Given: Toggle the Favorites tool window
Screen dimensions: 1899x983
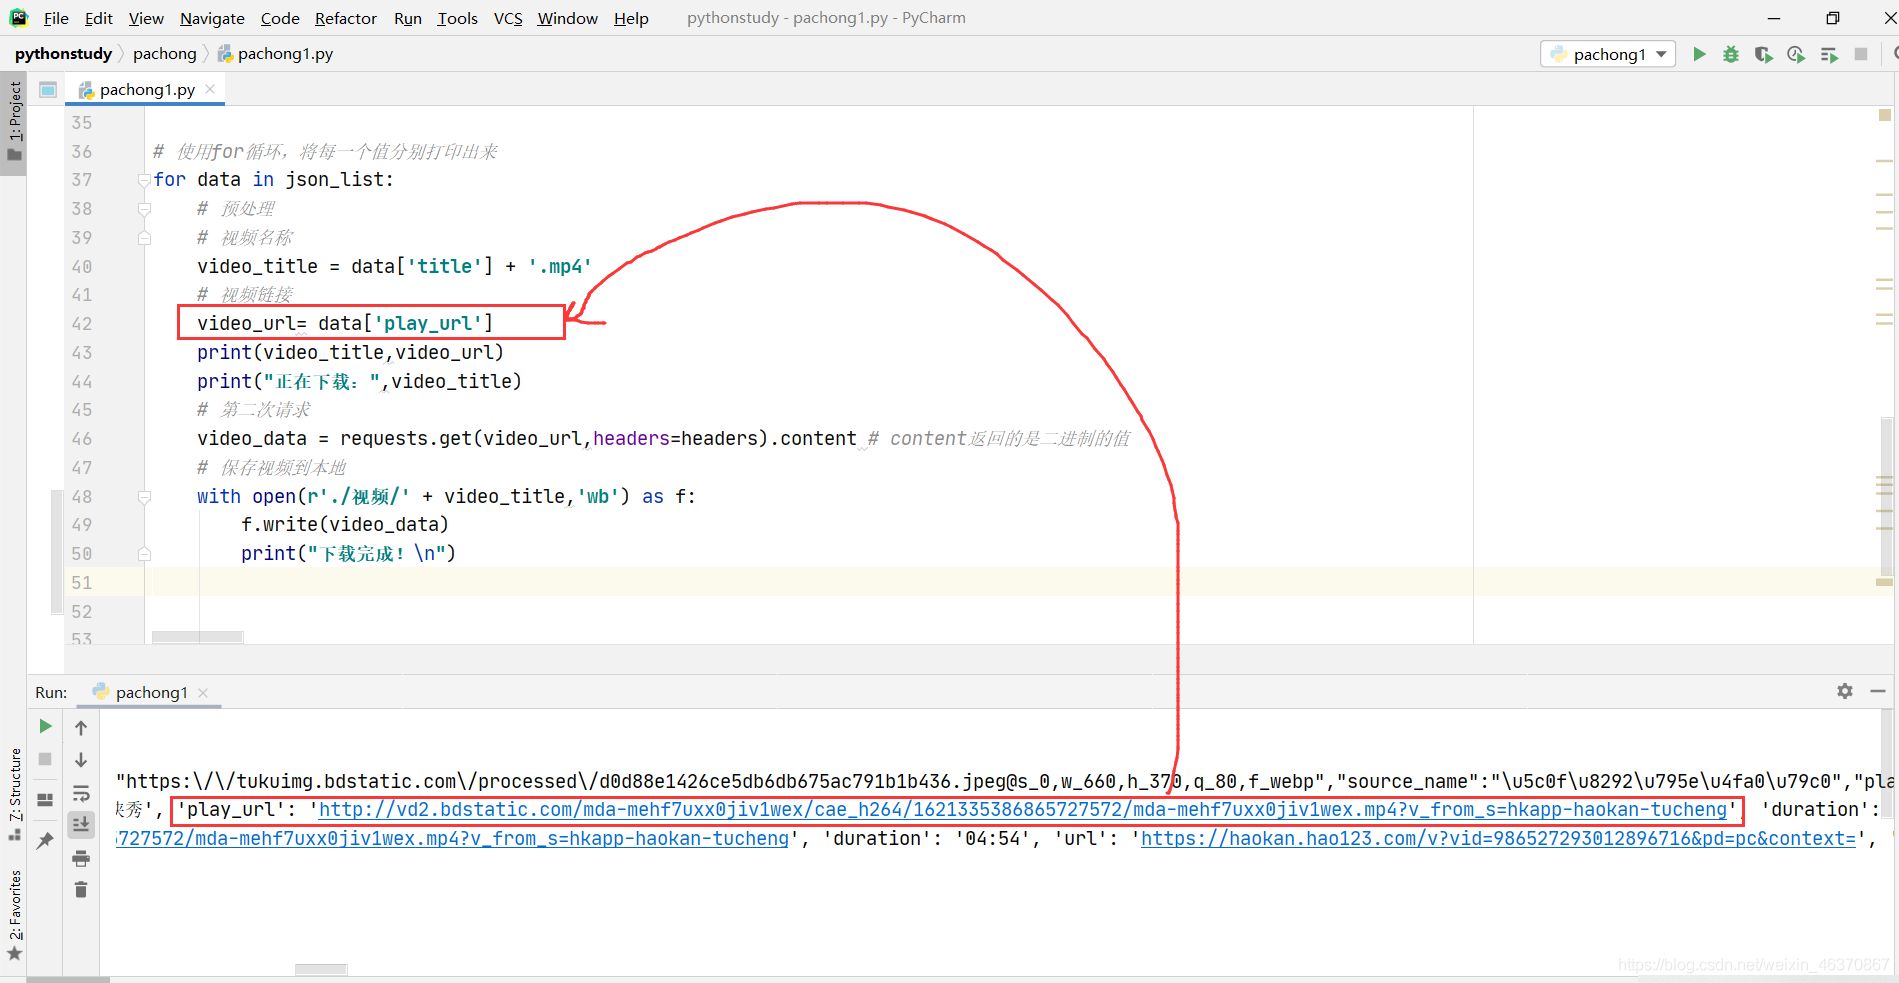Looking at the screenshot, I should coord(14,915).
